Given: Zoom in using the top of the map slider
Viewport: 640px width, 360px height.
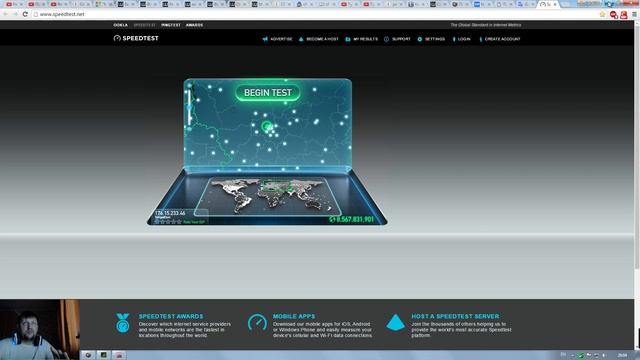Looking at the screenshot, I should tap(189, 86).
